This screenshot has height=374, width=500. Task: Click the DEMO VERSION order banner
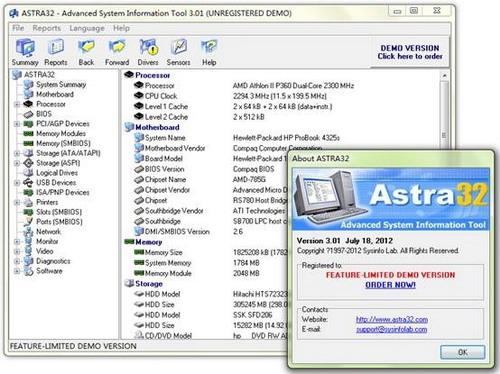[x=410, y=52]
